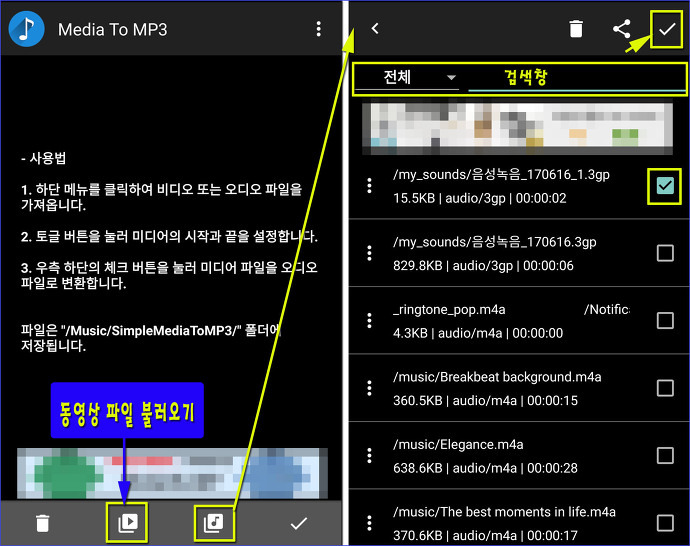Tap the "829.8KB | audio/3gp | 00:00:06" details

483,266
